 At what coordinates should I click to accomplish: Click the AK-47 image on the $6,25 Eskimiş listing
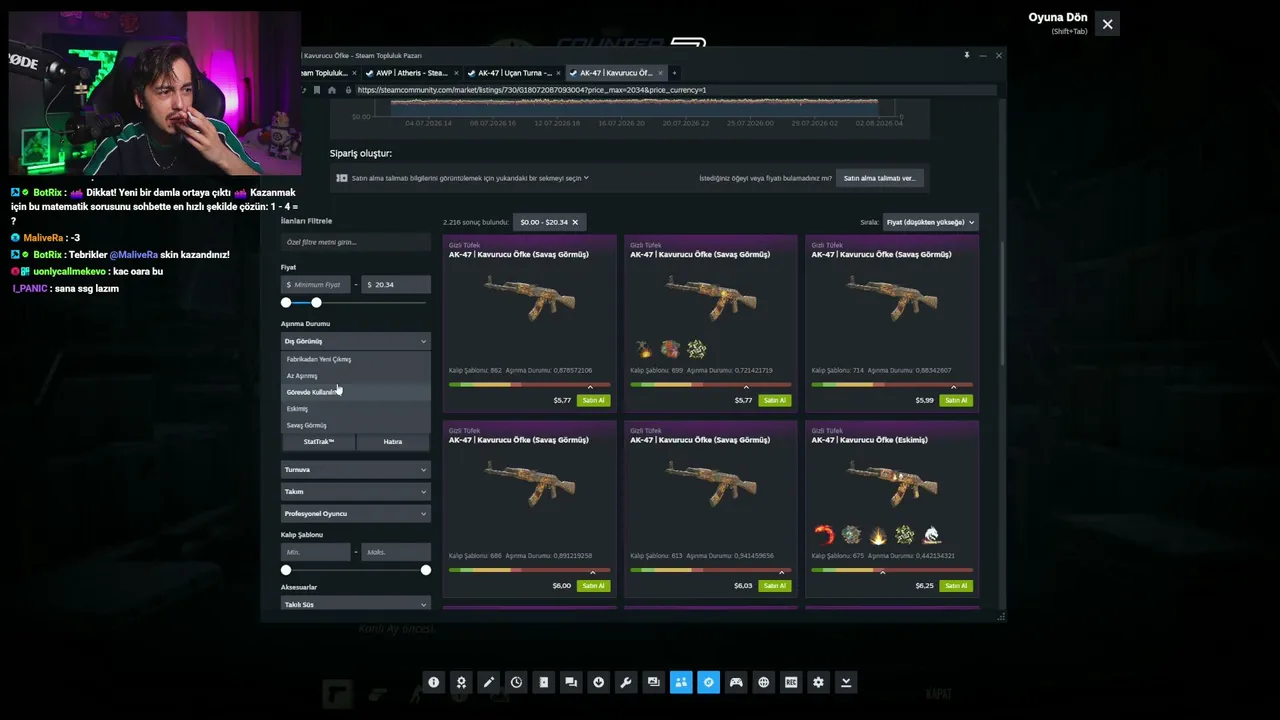892,483
